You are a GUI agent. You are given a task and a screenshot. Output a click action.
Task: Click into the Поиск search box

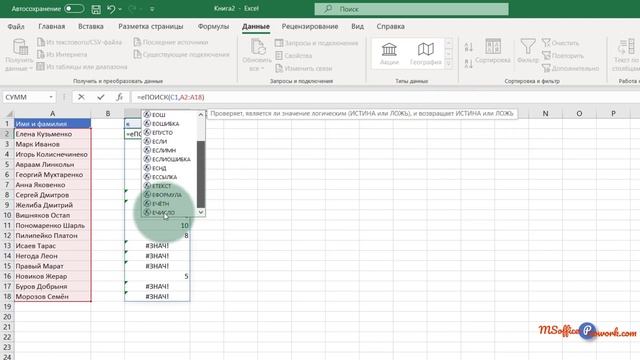(411, 9)
